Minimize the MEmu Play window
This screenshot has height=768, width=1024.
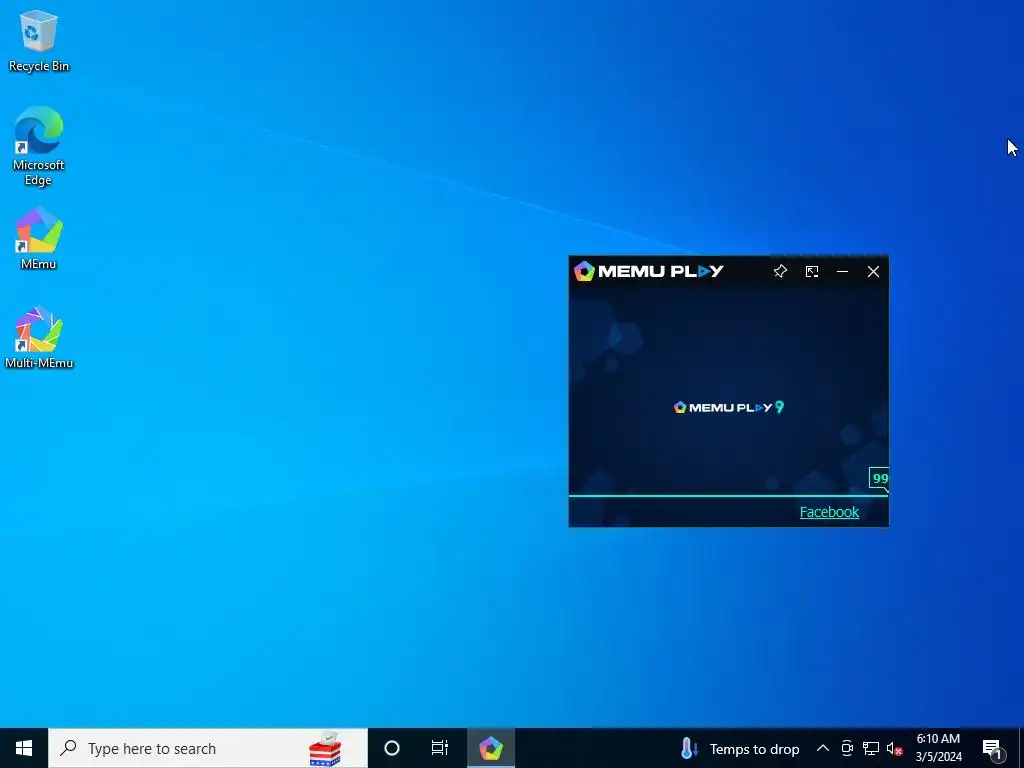pos(842,272)
